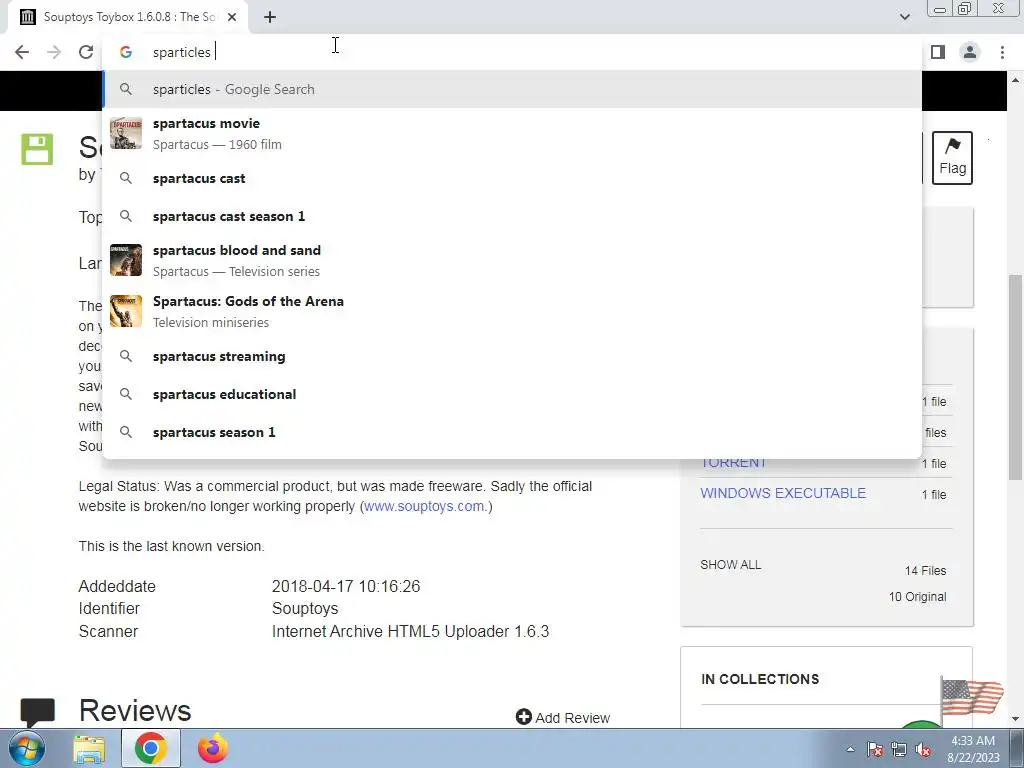This screenshot has height=768, width=1024.
Task: Click the '14 Files' count text
Action: click(x=925, y=571)
